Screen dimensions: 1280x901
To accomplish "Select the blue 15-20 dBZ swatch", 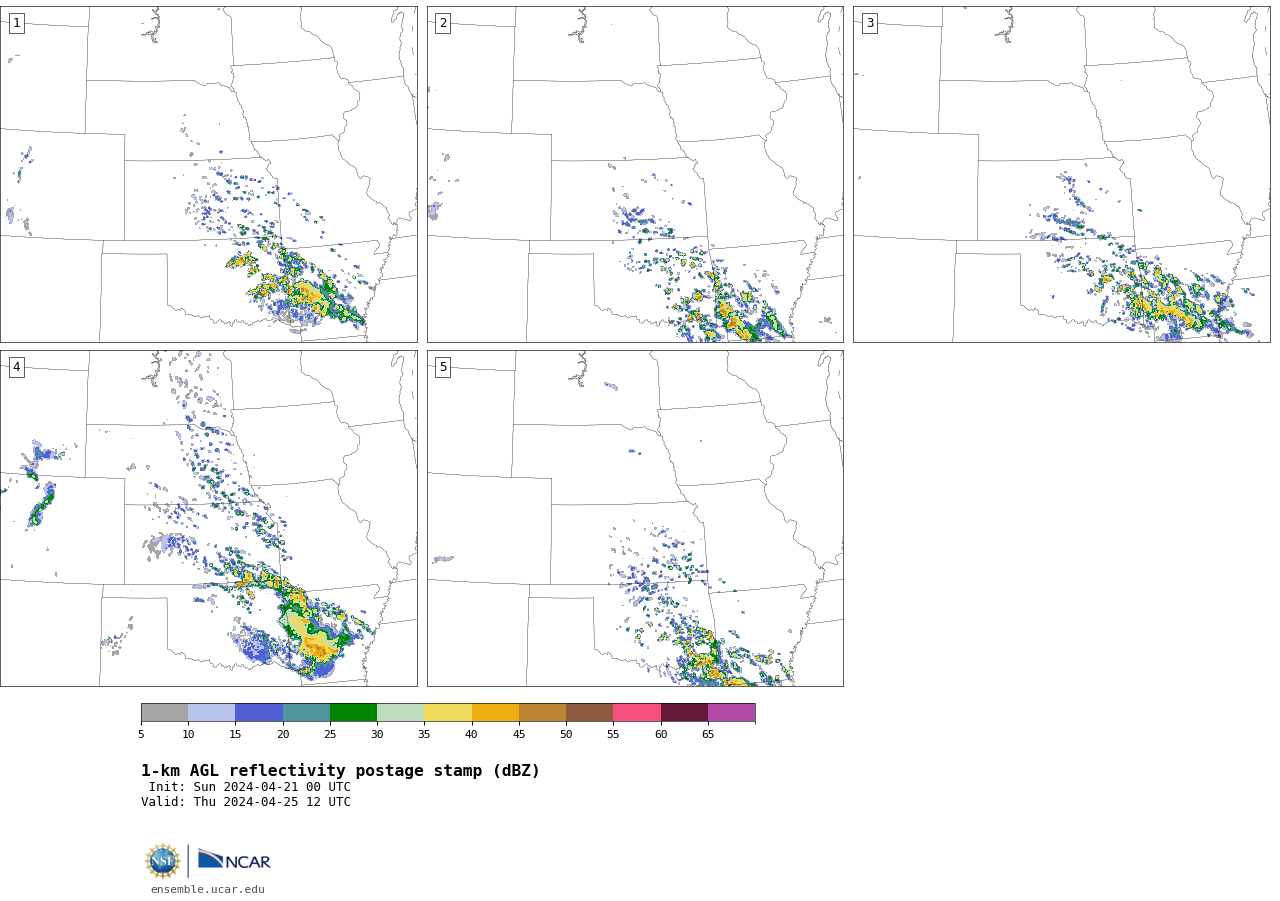I will [259, 713].
